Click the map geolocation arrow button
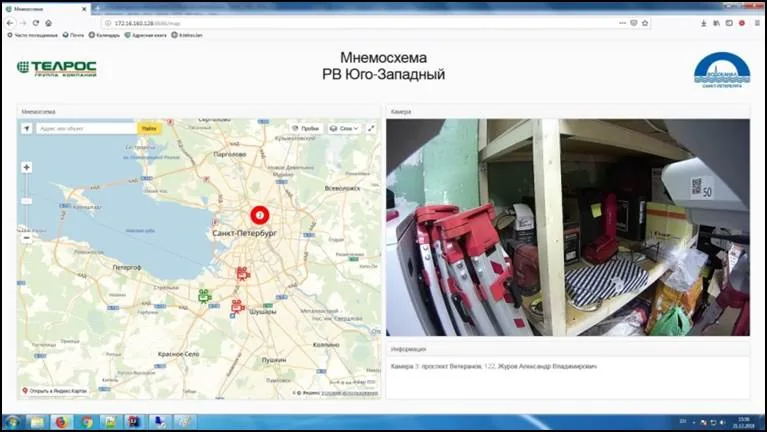Image resolution: width=767 pixels, height=432 pixels. point(27,128)
